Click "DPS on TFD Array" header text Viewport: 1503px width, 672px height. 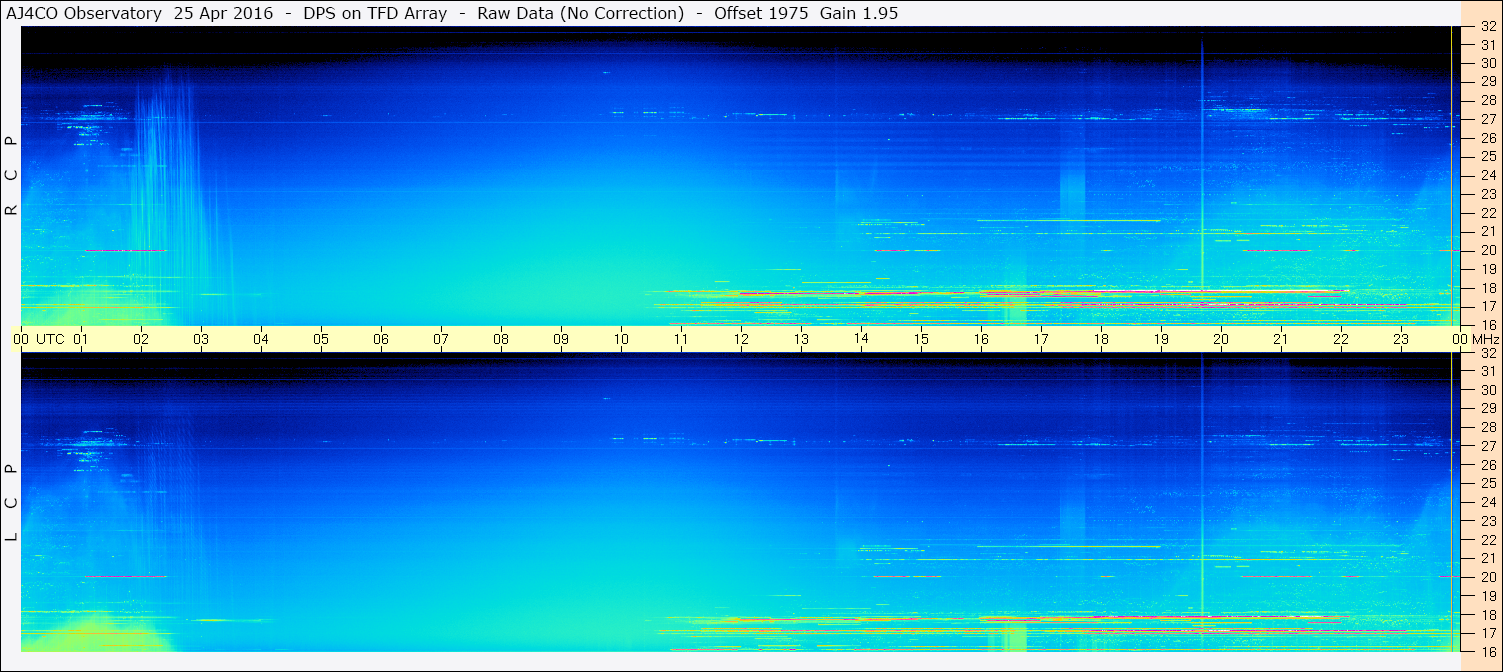375,13
